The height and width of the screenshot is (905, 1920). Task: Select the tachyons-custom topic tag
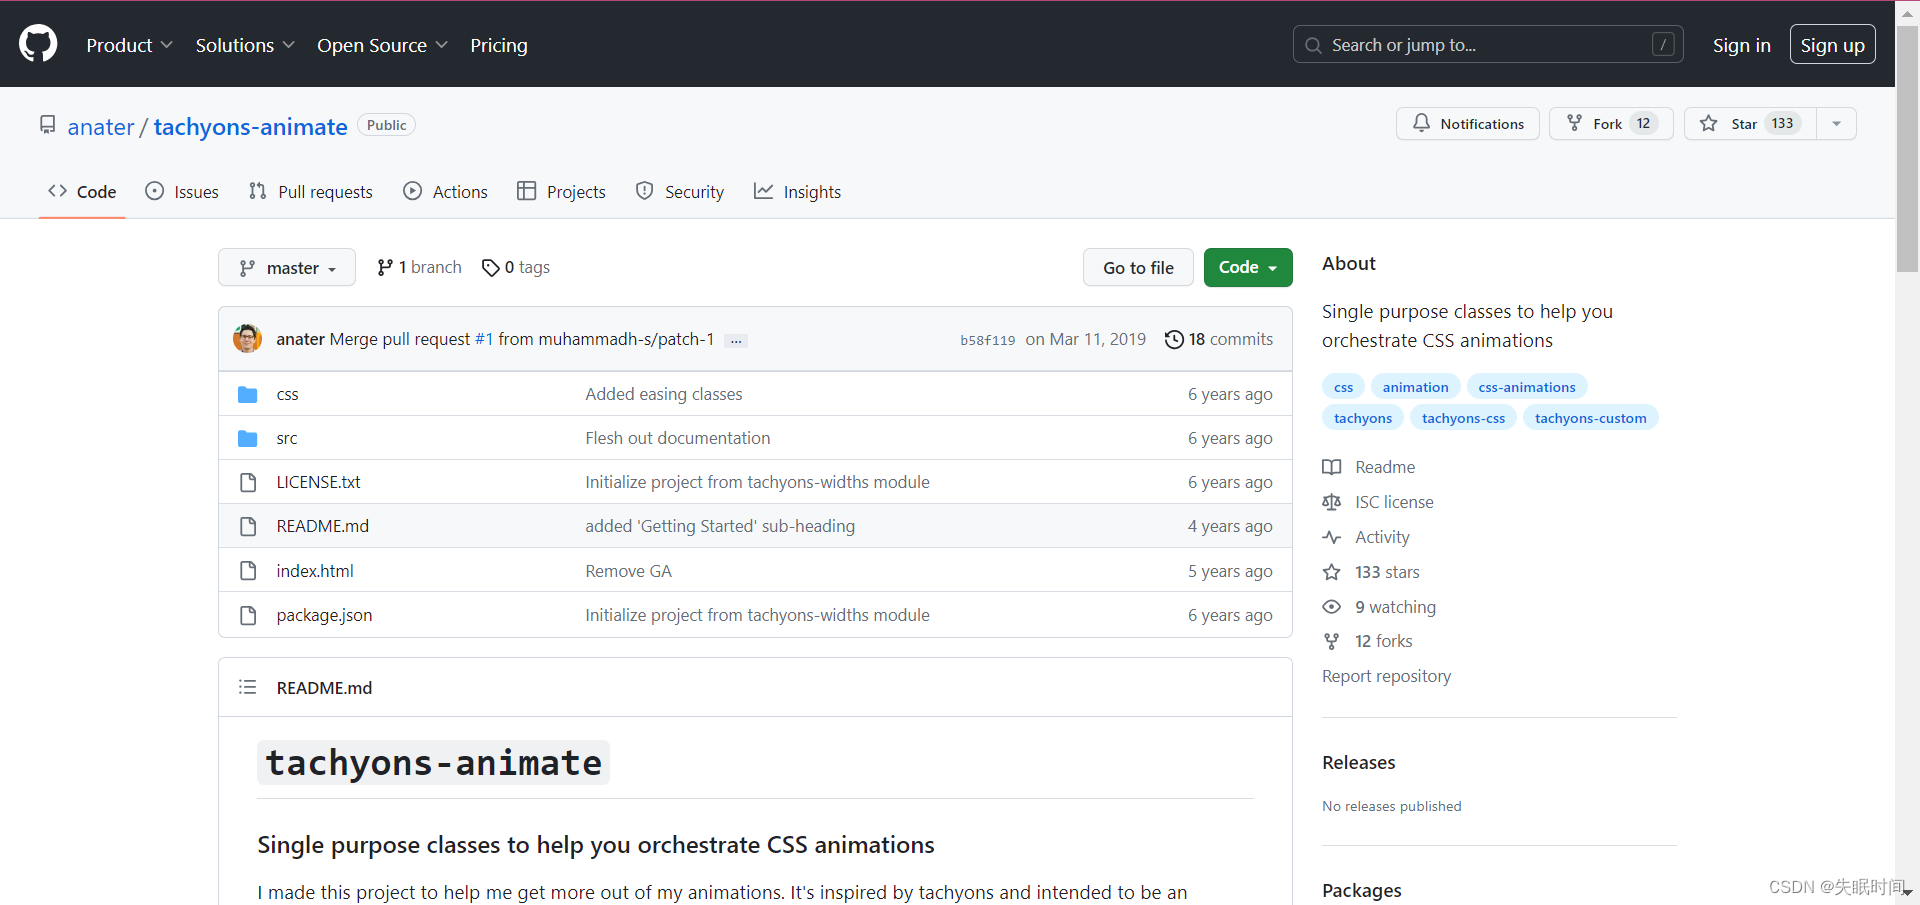tap(1590, 418)
